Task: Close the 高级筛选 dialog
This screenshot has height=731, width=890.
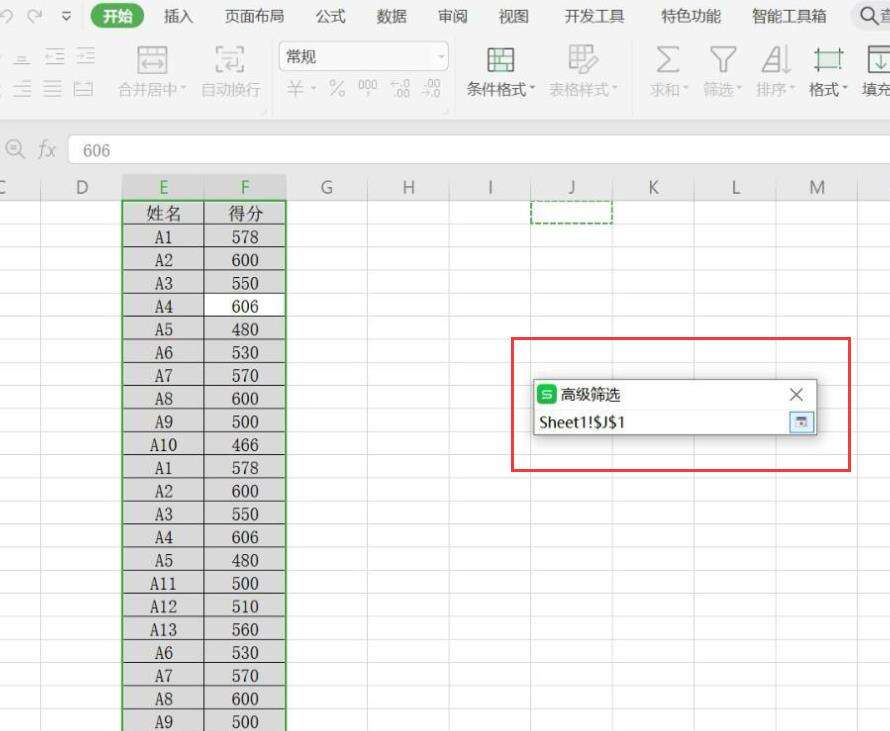Action: [796, 394]
